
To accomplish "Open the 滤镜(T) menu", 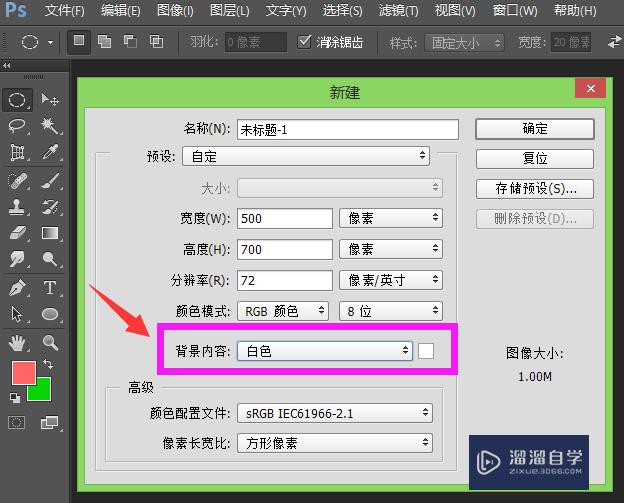I will [398, 10].
